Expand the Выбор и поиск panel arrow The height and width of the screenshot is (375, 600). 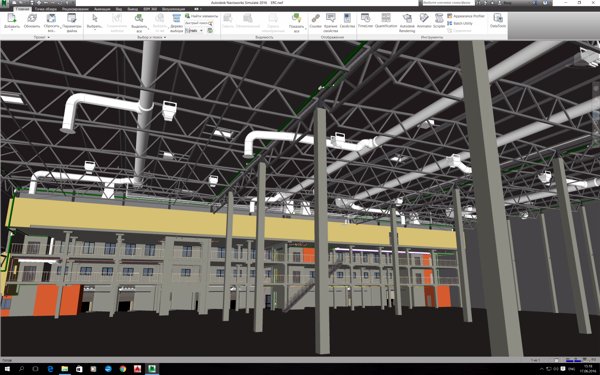click(x=165, y=37)
